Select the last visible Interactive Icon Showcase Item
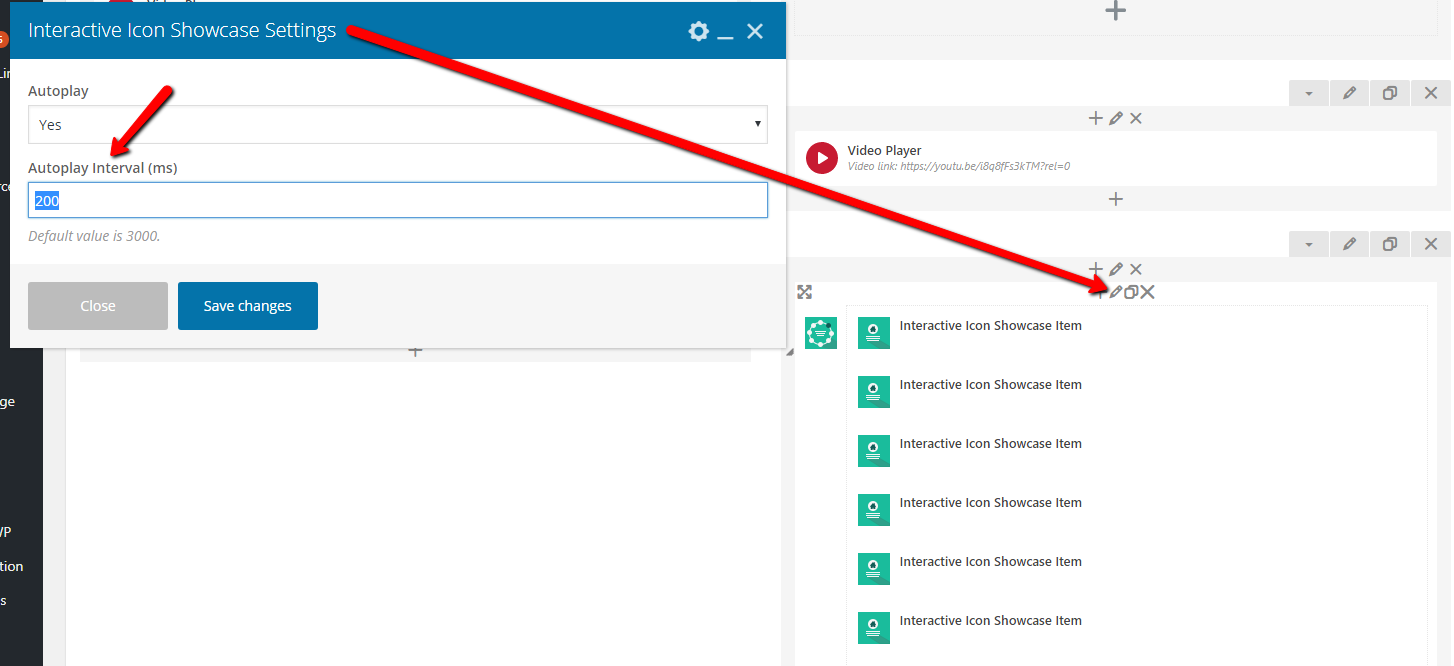Viewport: 1454px width, 666px height. [x=989, y=621]
